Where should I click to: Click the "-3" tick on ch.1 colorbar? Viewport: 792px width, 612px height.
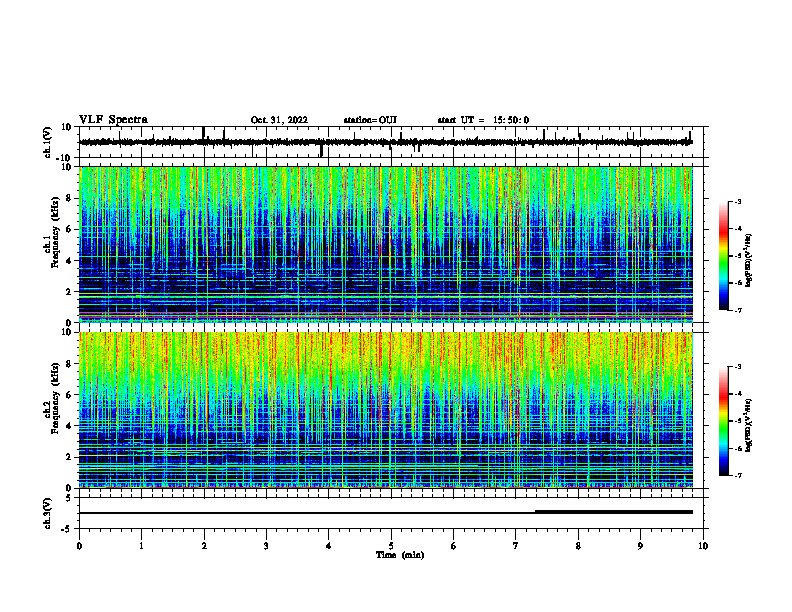click(x=738, y=201)
